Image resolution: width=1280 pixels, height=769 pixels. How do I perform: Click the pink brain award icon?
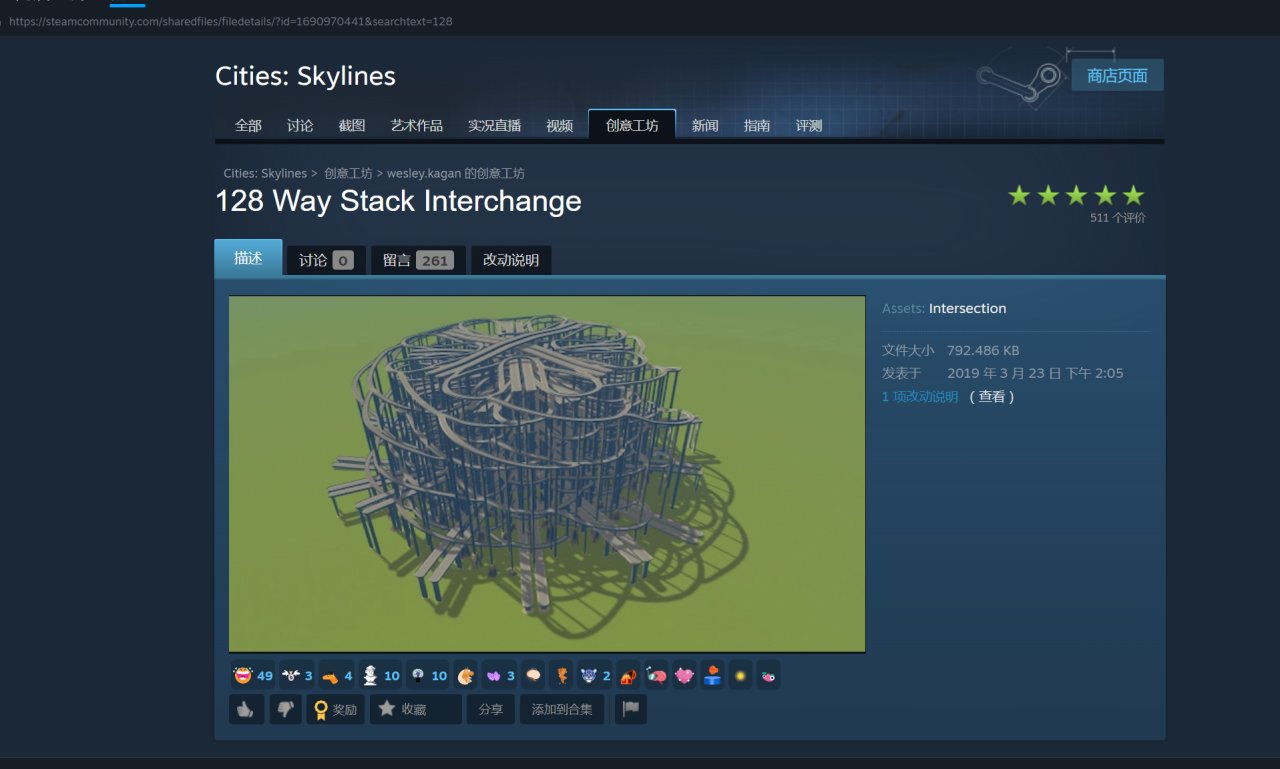533,675
